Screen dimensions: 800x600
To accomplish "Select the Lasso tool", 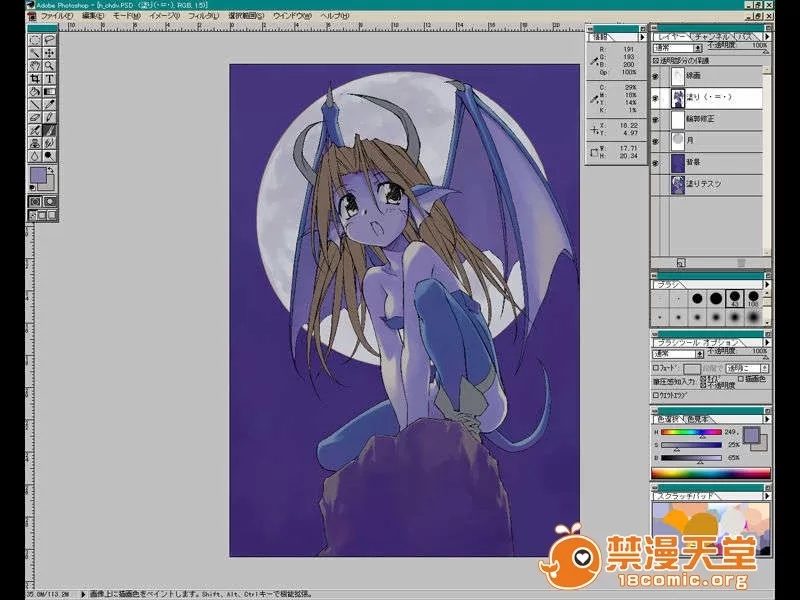I will click(49, 40).
